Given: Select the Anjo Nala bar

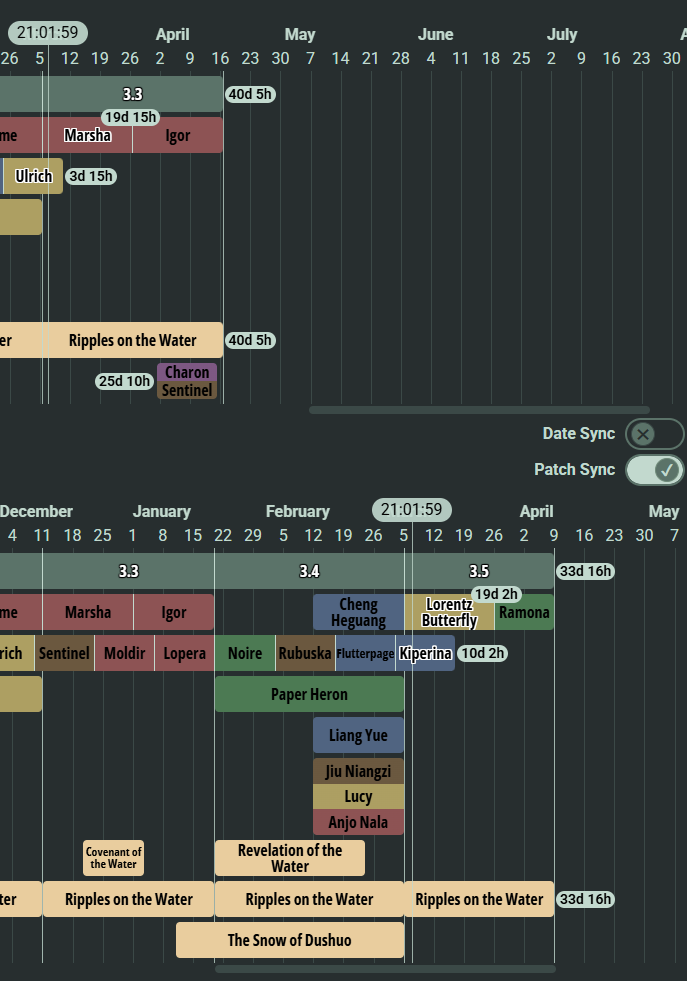Looking at the screenshot, I should [359, 822].
